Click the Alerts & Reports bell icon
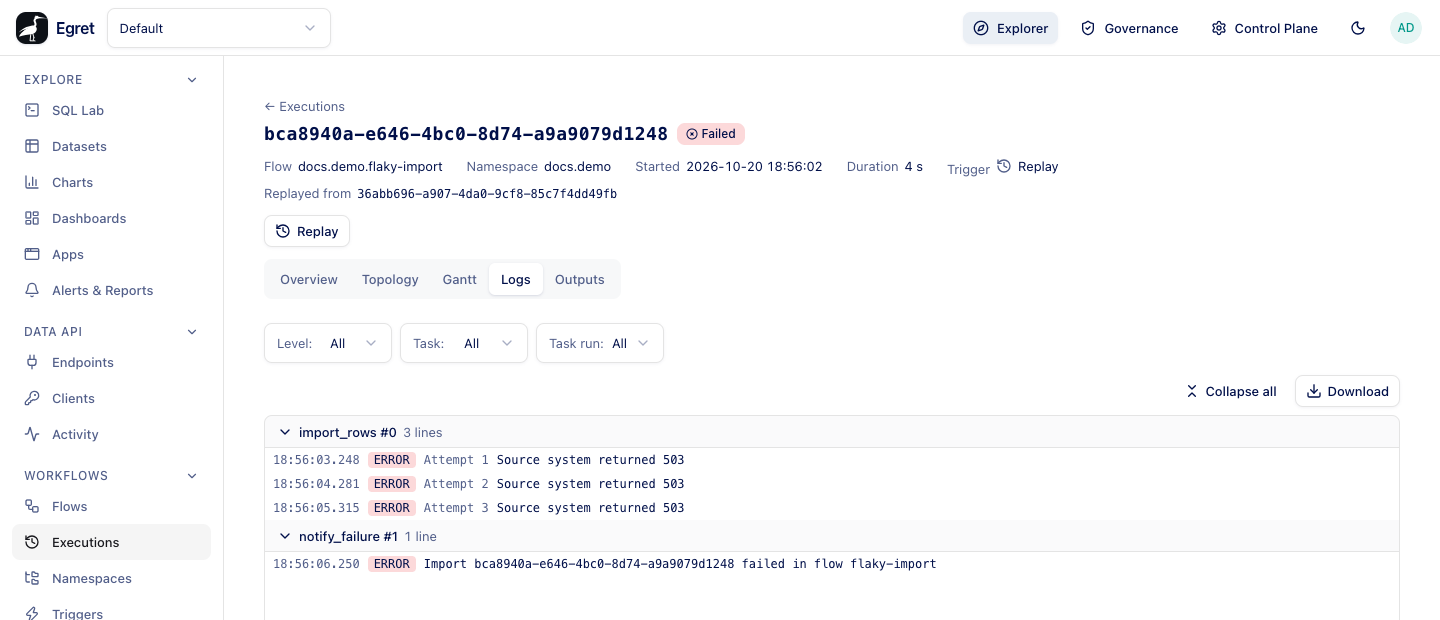The width and height of the screenshot is (1440, 620). pyautogui.click(x=32, y=290)
